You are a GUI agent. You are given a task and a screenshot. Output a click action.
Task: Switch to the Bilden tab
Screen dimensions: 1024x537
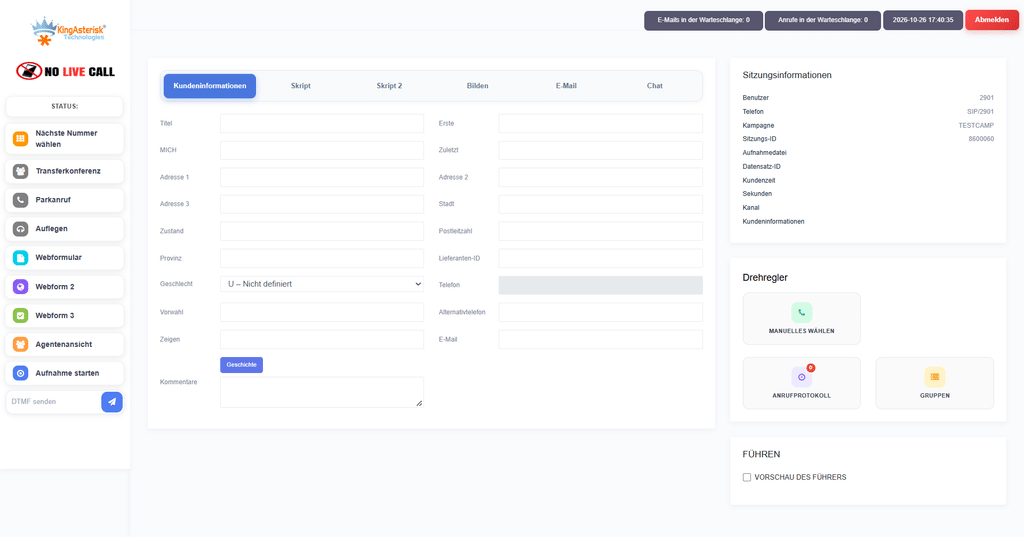coord(477,86)
